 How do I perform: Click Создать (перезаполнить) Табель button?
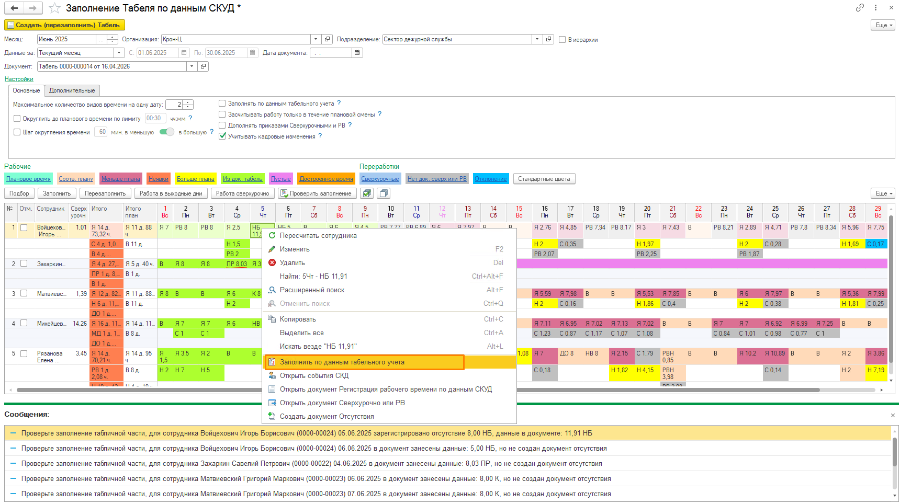point(64,25)
